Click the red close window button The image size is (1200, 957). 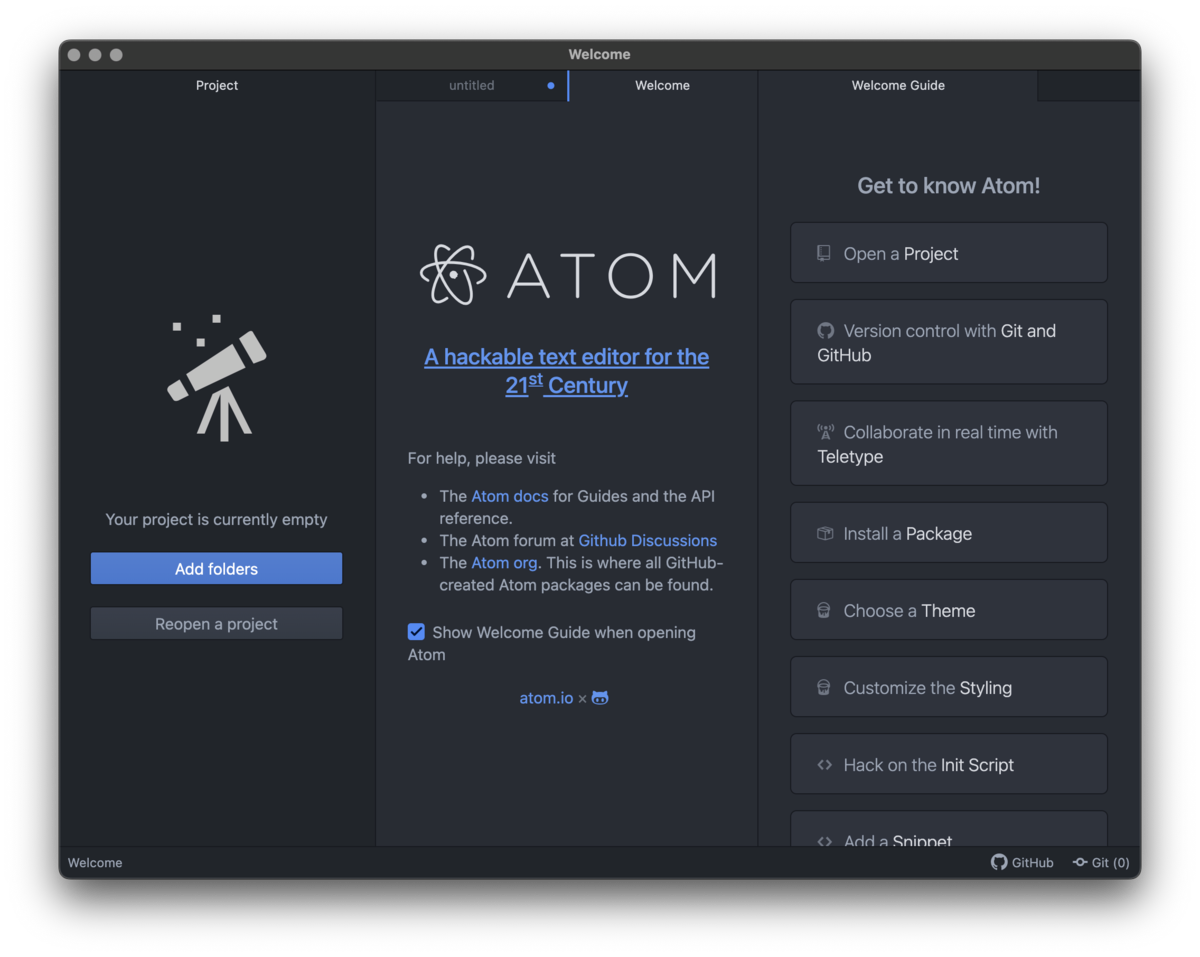pos(74,55)
